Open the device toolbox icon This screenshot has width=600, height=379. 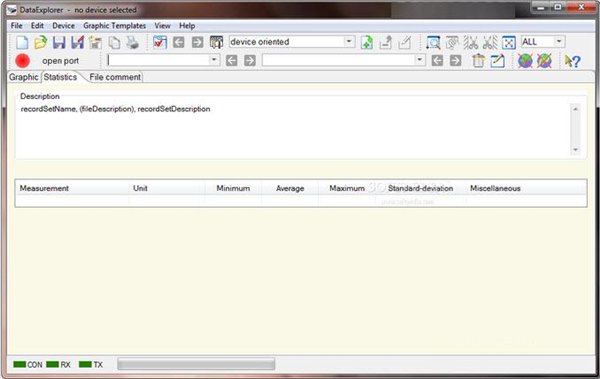coord(216,42)
